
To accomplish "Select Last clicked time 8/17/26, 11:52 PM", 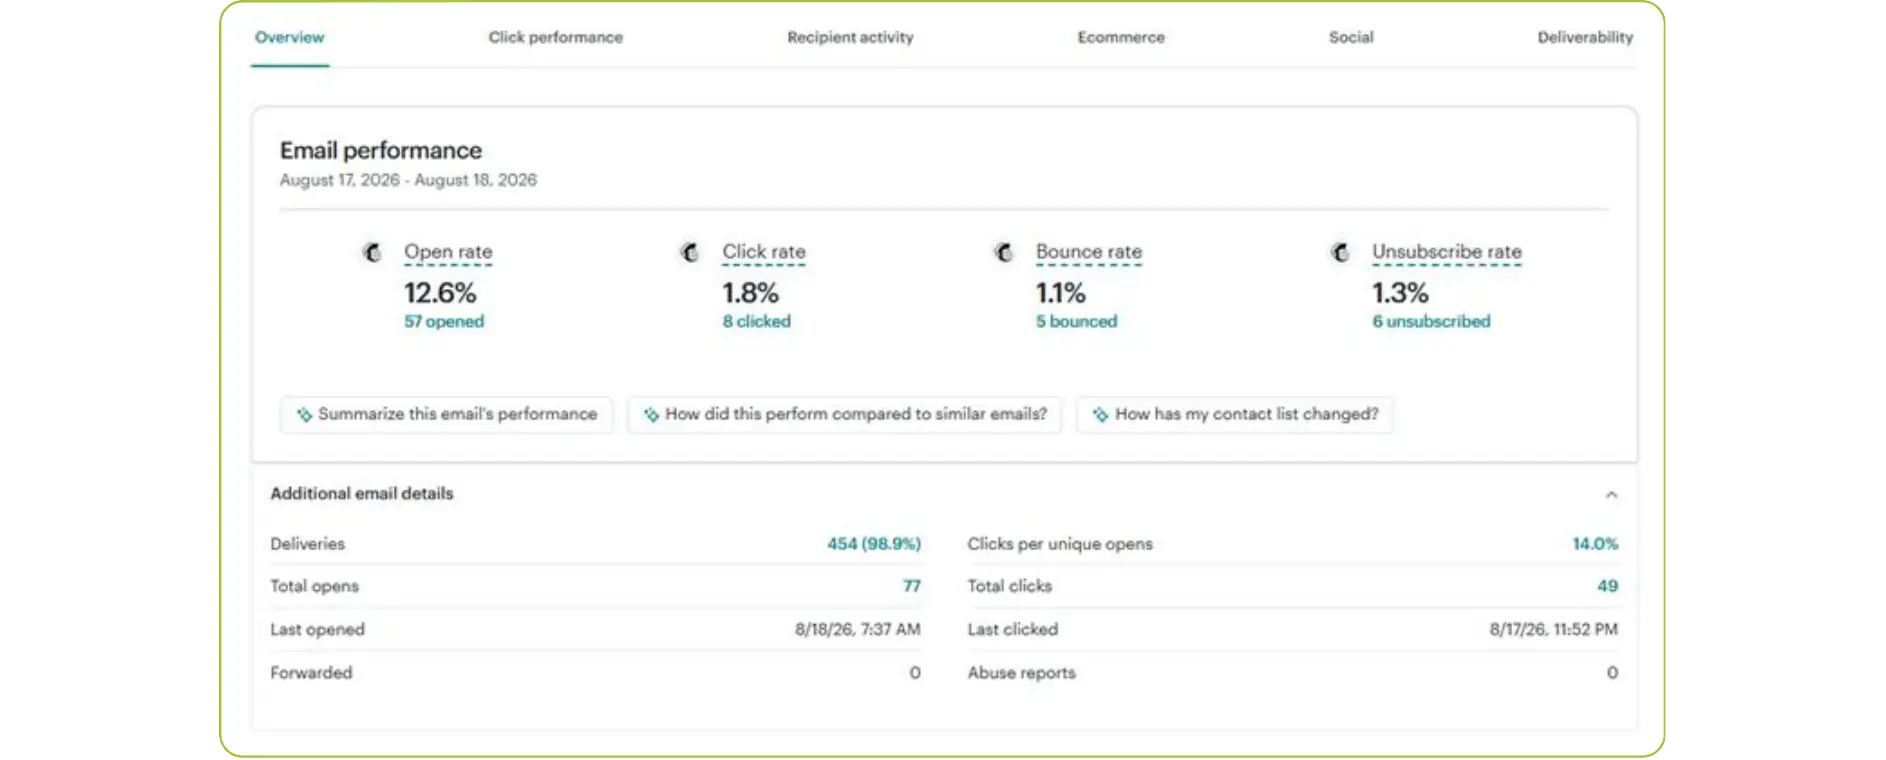I will coord(1554,630).
